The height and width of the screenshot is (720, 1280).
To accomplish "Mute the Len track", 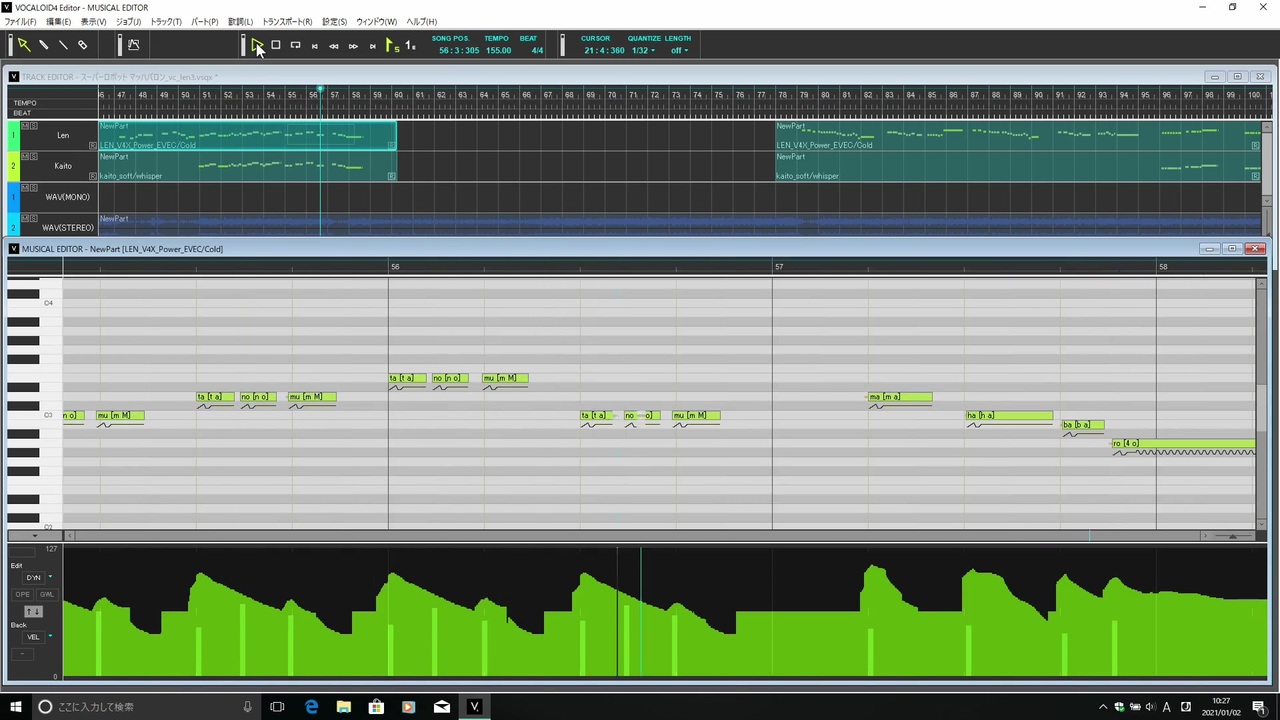I will tap(24, 126).
